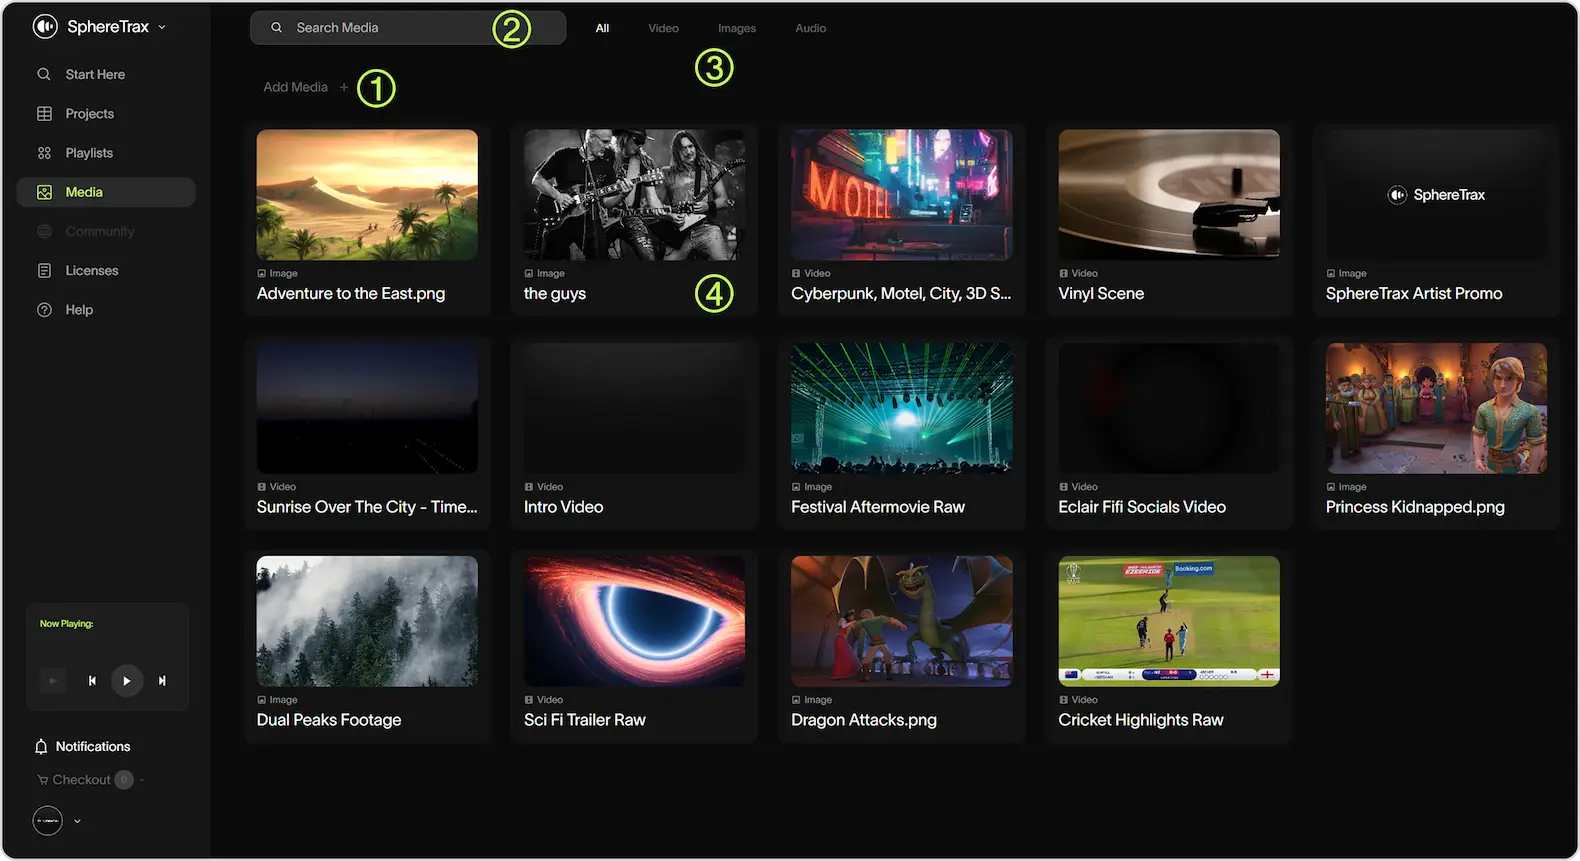Click the plus icon beside Add Media
Screen dimensions: 1580x861
coord(344,87)
